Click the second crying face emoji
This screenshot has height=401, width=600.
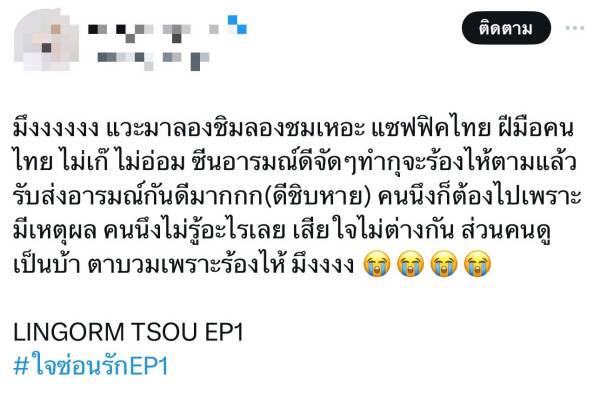pos(410,264)
